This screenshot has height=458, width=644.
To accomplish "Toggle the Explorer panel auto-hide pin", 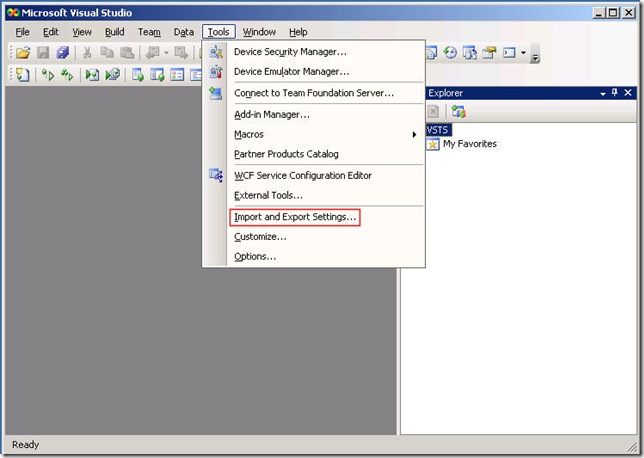I will [x=614, y=93].
